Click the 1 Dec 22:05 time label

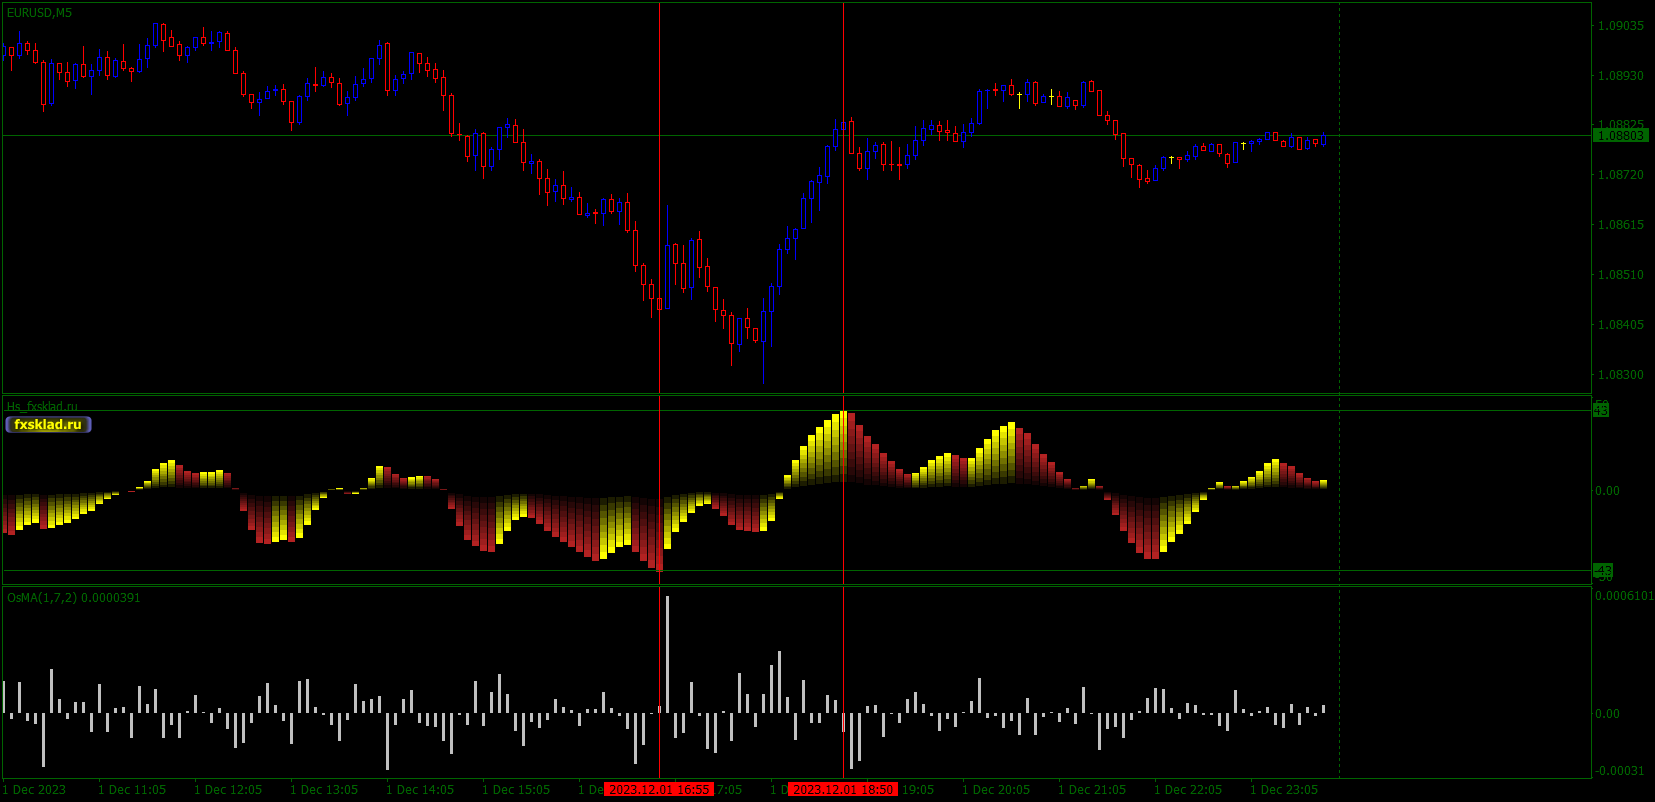(1188, 790)
